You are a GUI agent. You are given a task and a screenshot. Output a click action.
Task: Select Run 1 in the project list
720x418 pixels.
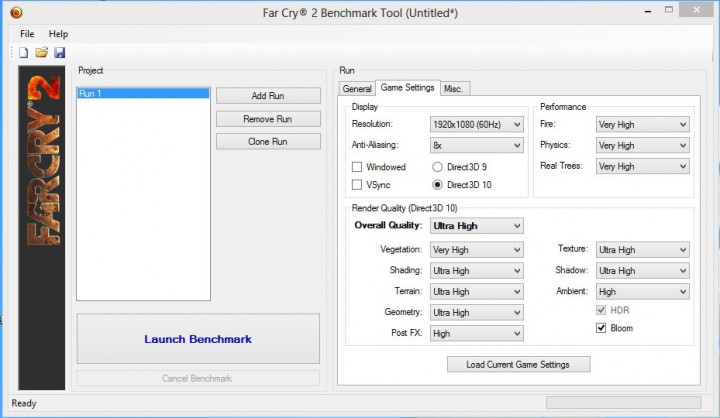point(143,93)
